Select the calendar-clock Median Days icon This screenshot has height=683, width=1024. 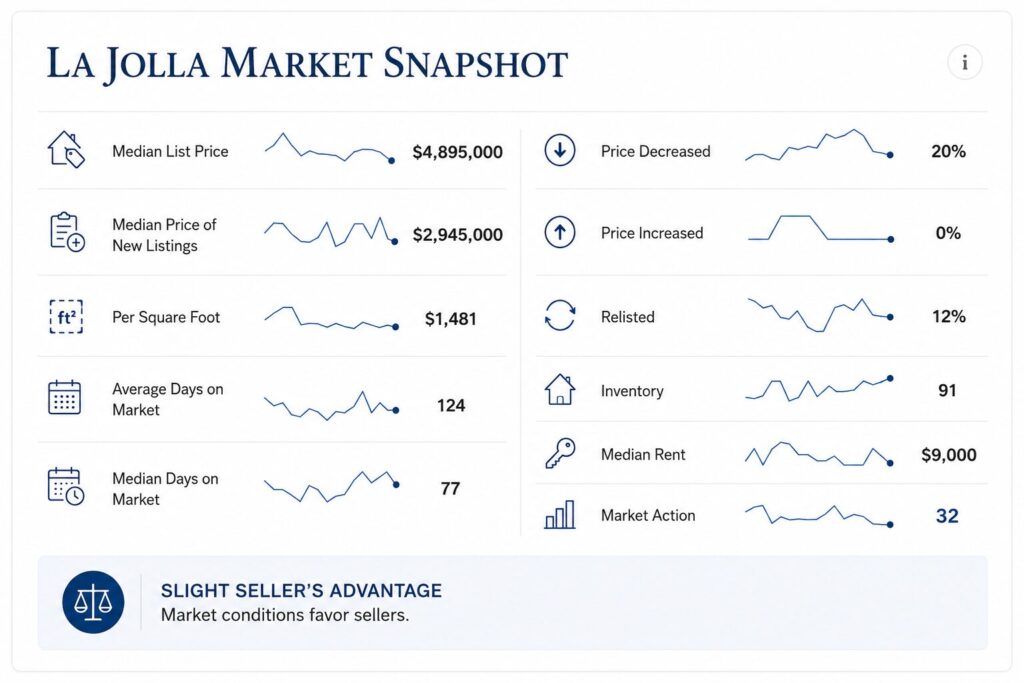pyautogui.click(x=66, y=486)
